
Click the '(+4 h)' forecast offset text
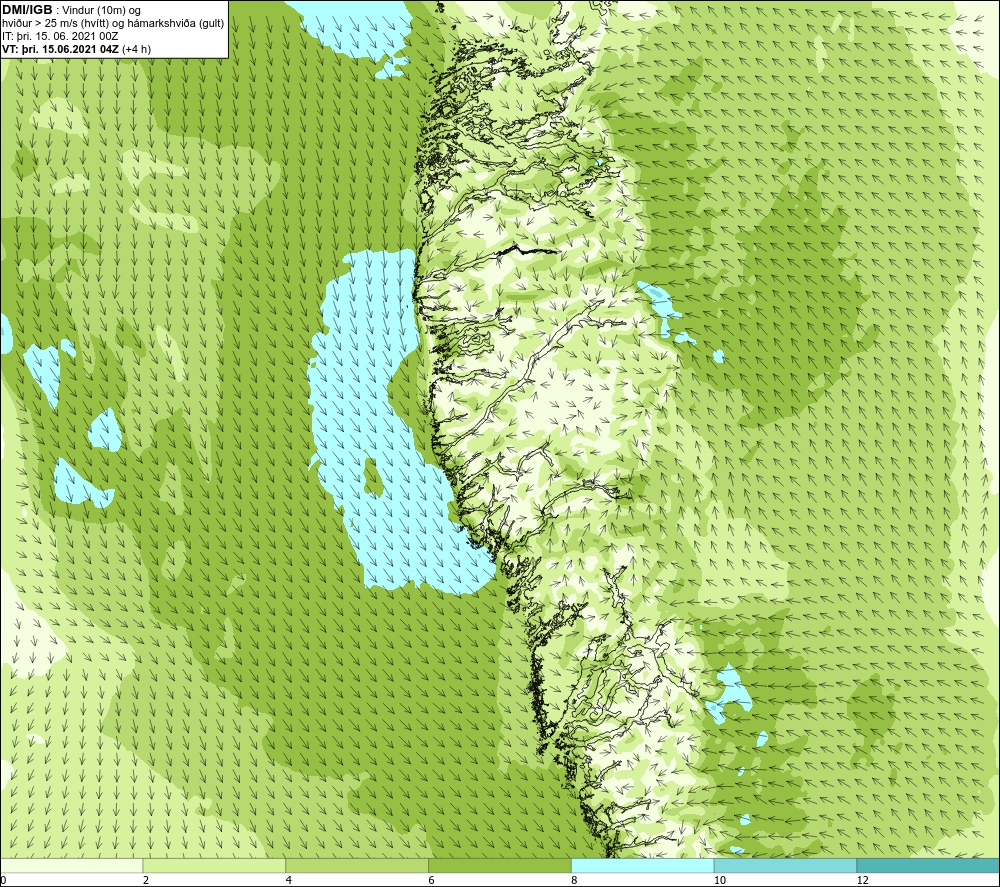point(136,49)
